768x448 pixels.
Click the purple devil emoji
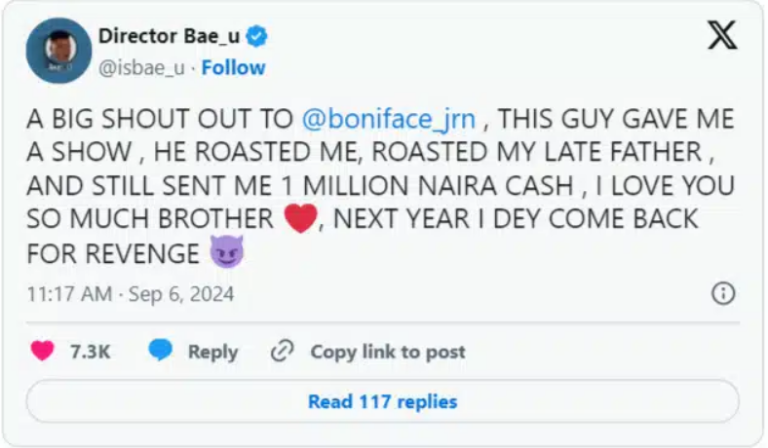pyautogui.click(x=227, y=255)
